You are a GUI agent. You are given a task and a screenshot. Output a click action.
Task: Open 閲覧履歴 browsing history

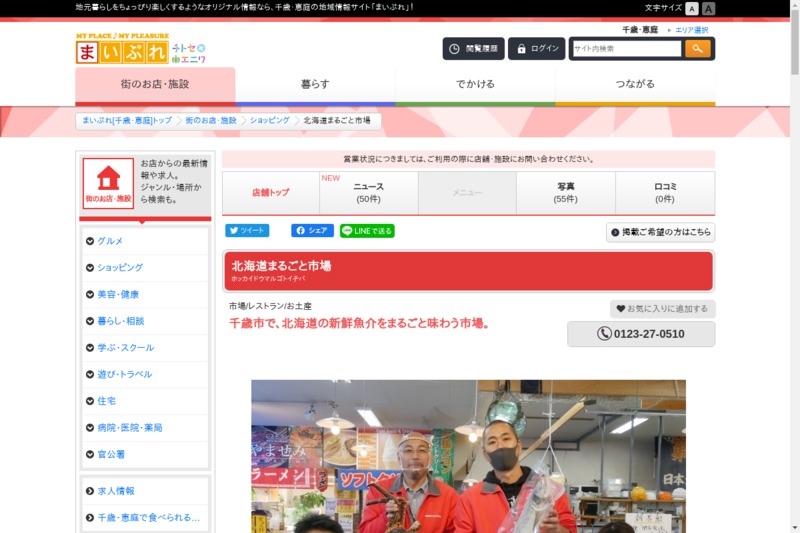473,48
